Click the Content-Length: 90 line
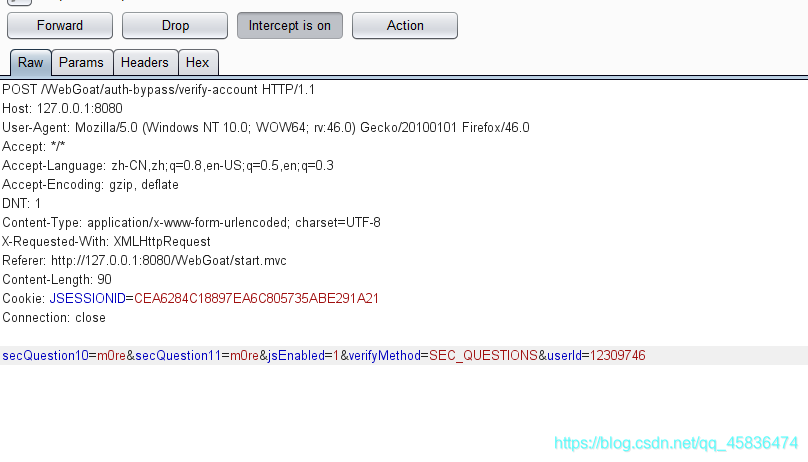 click(x=57, y=280)
